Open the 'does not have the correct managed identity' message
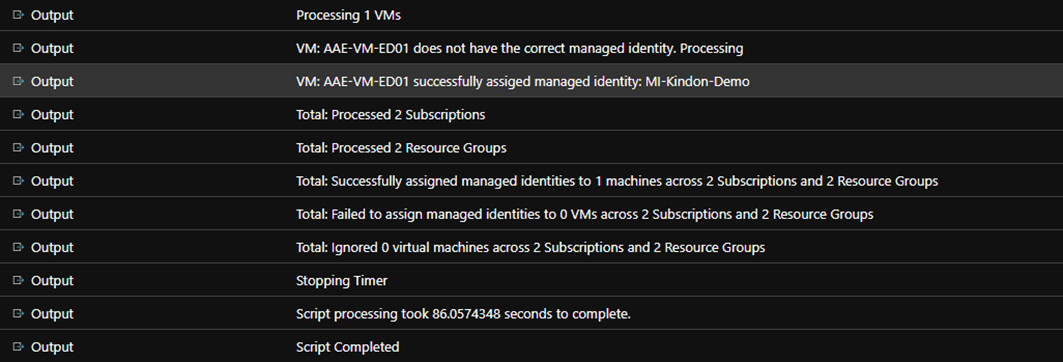1063x362 pixels. coord(519,48)
